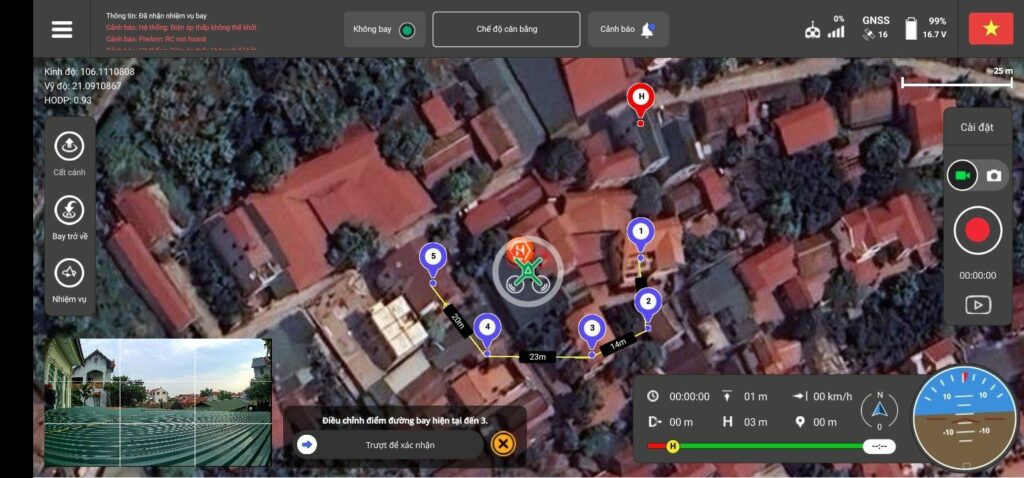1024x478 pixels.
Task: Click the drone position icon on map
Action: pyautogui.click(x=528, y=273)
